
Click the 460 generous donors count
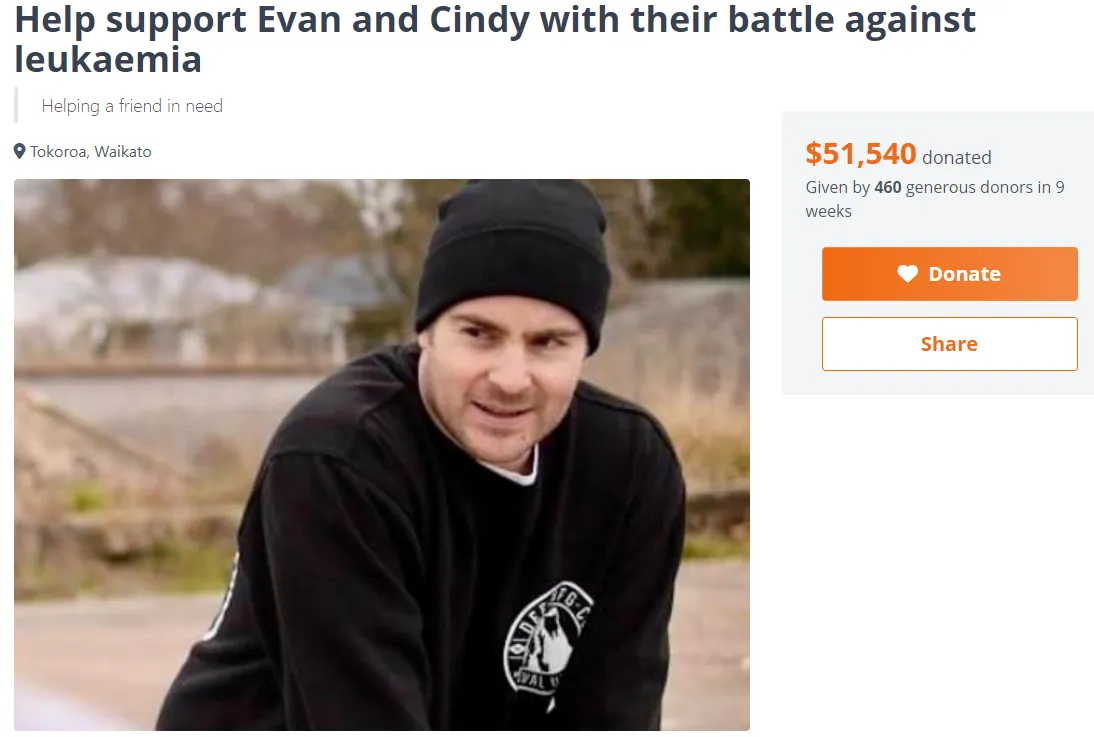(x=887, y=188)
